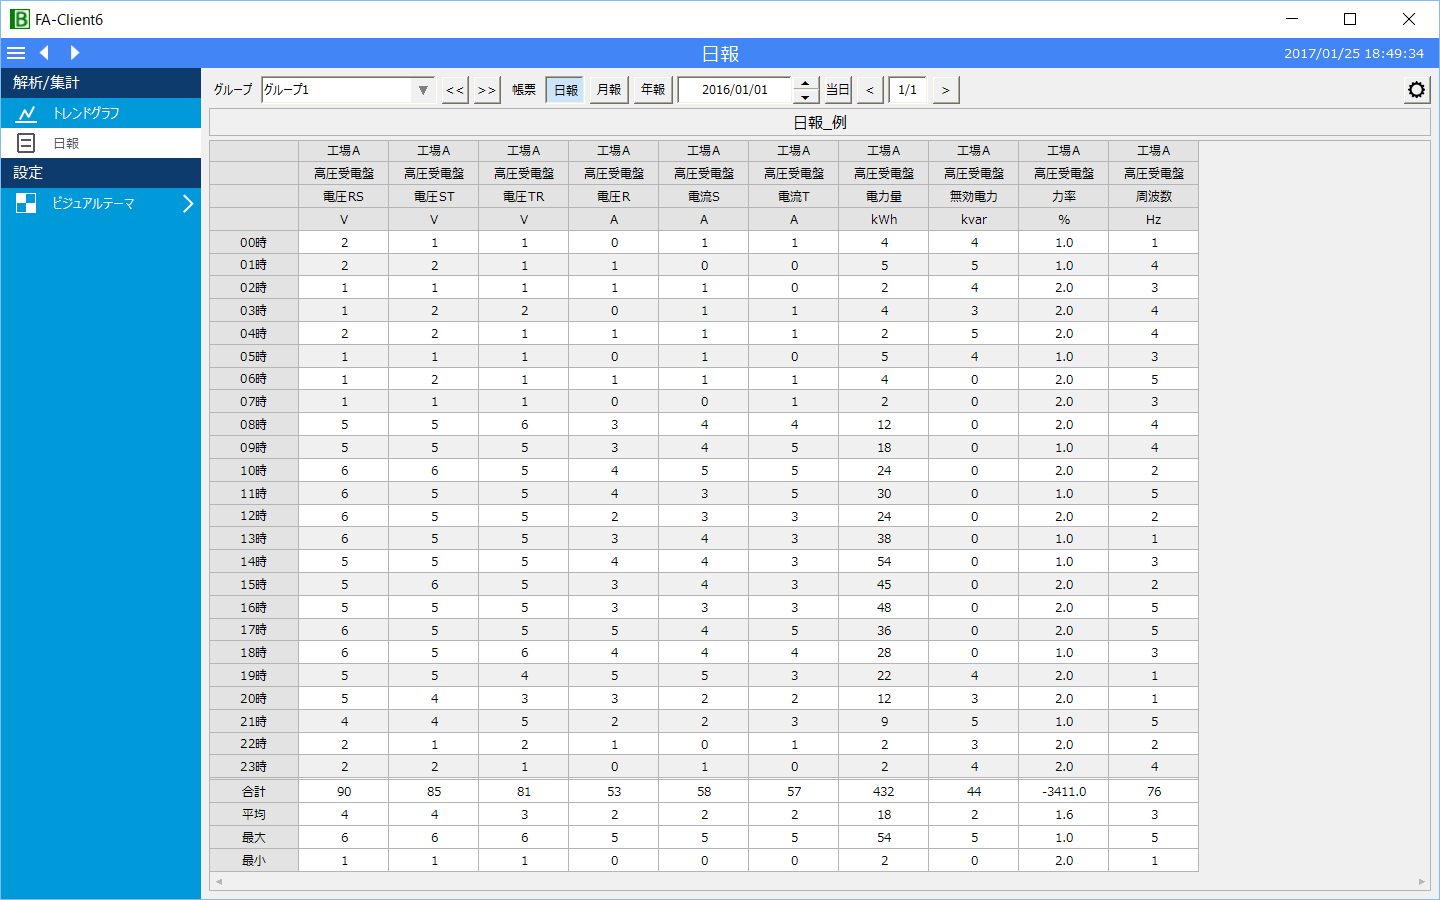Maximize the FA-Client6 window
Screen dimensions: 1440x900
[x=1350, y=19]
